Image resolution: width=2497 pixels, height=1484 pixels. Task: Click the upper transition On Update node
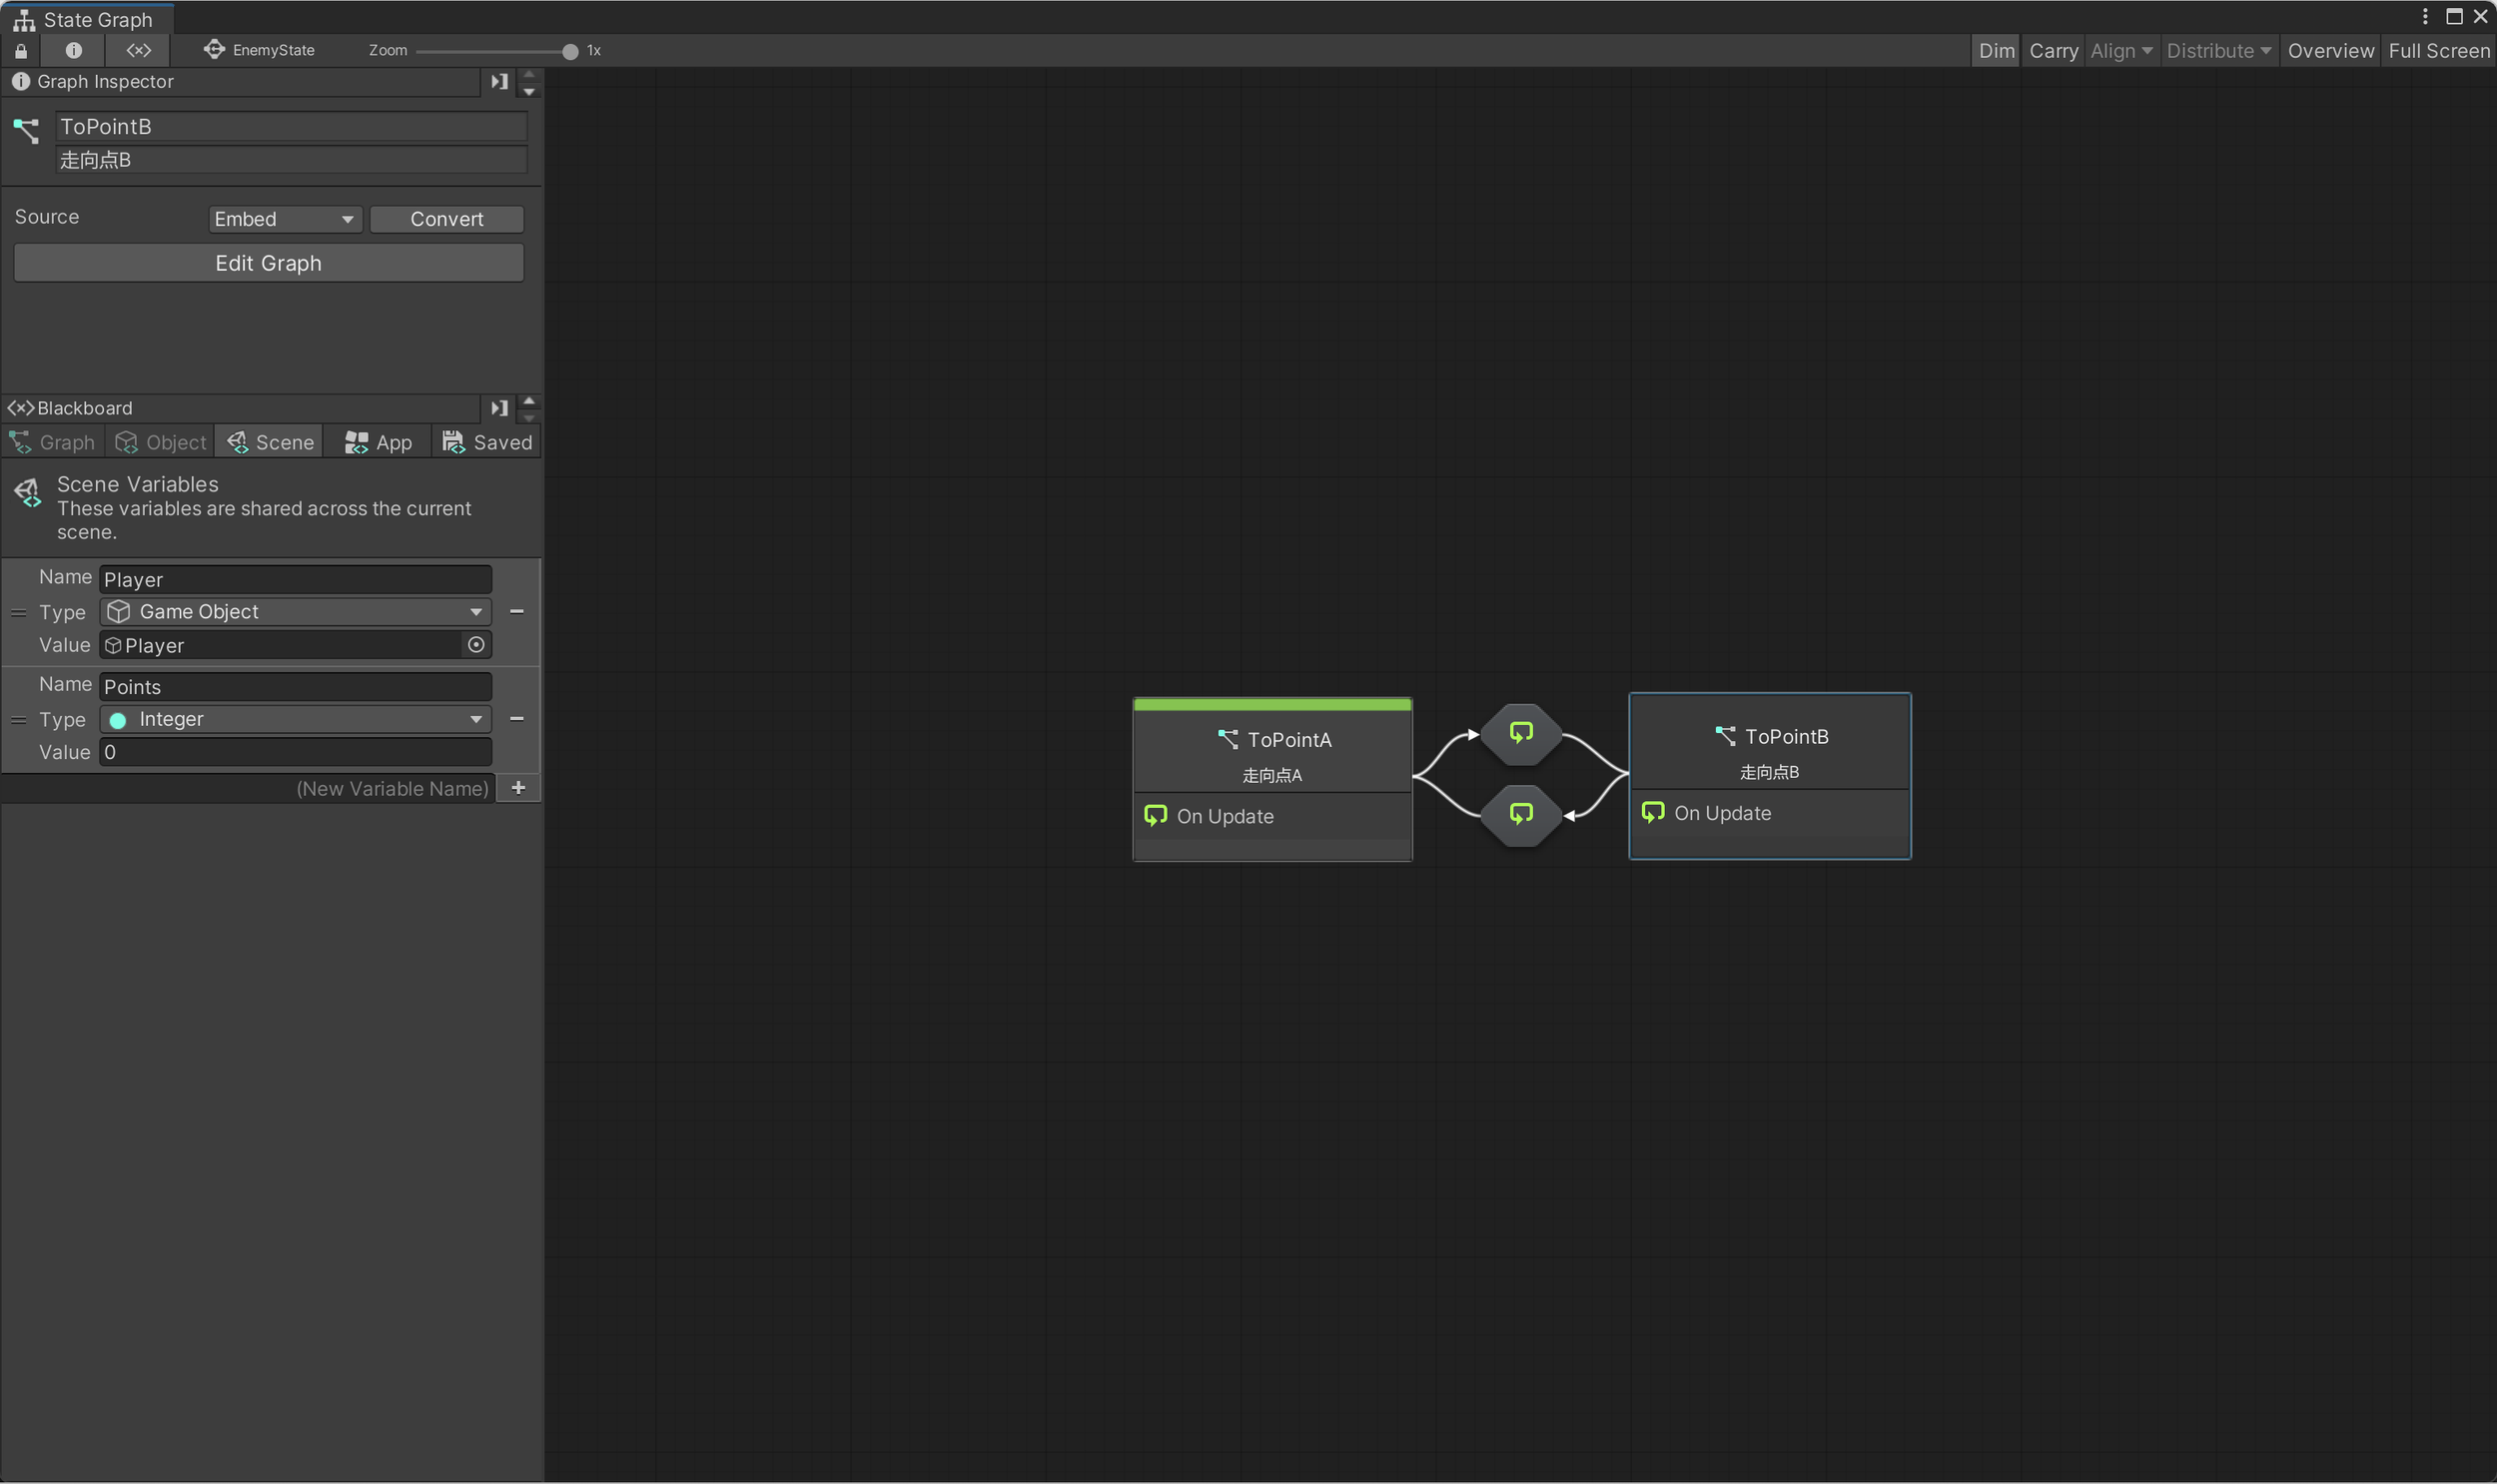tap(1520, 733)
